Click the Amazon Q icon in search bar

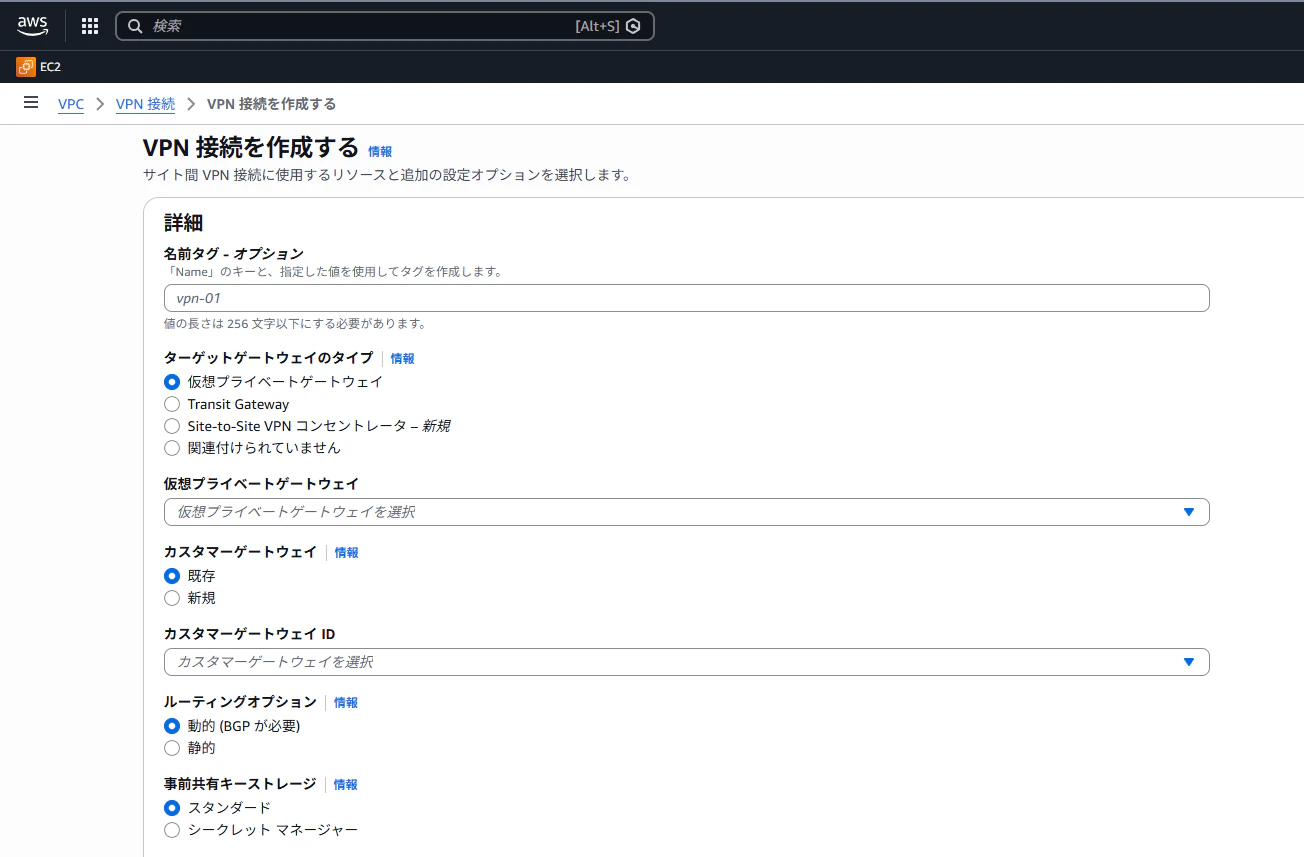click(x=633, y=26)
